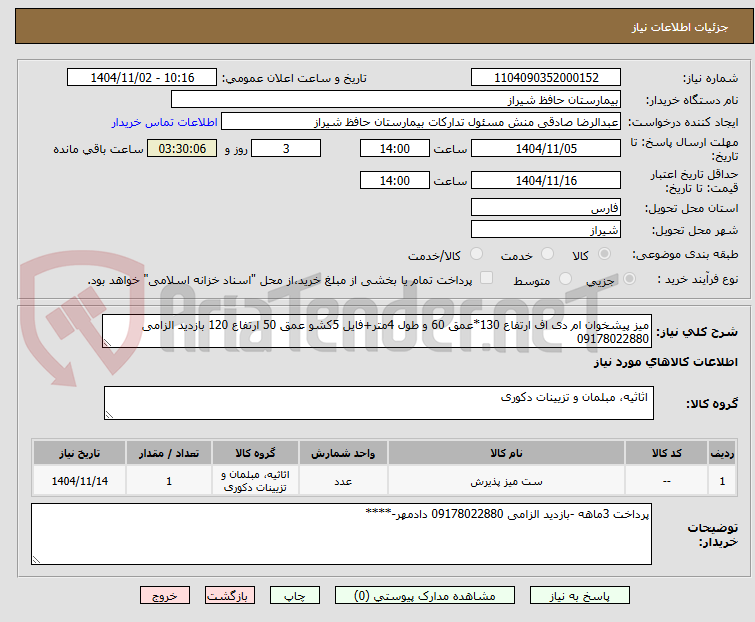This screenshot has height=622, width=755.
Task: Click the table cell 'اثاثیه، مبلمان و تزیینات دکوری'
Action: (x=255, y=481)
